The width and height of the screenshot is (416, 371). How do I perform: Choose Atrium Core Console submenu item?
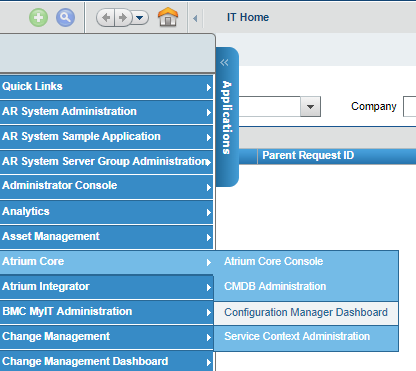point(306,262)
